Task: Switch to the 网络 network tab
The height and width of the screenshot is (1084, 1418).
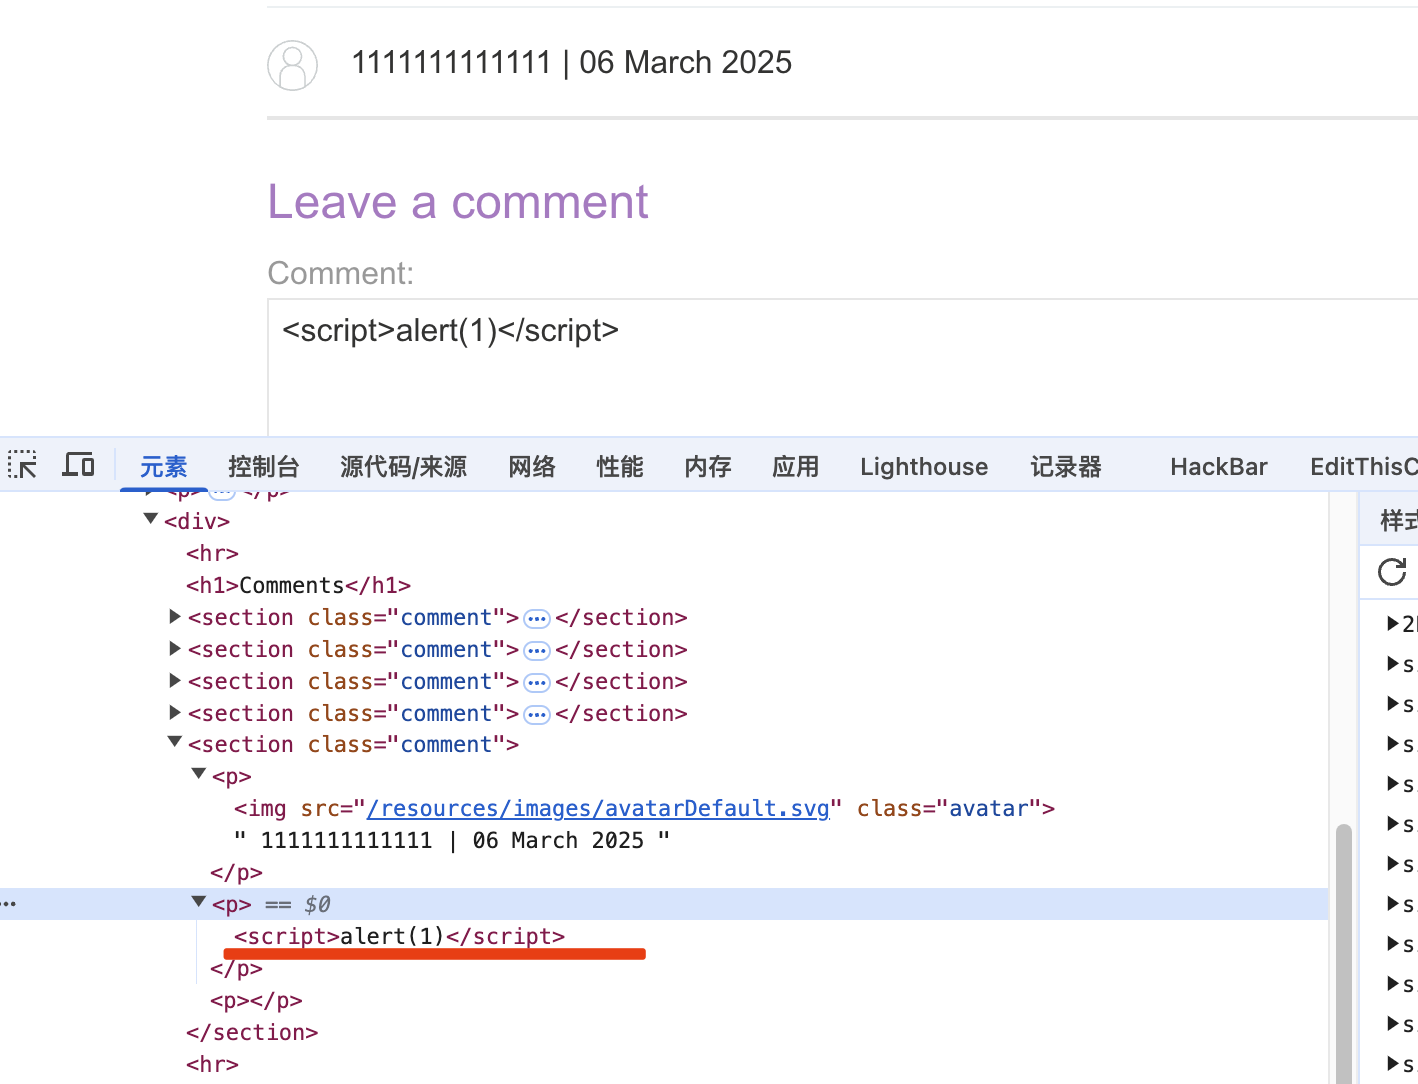Action: coord(531,467)
